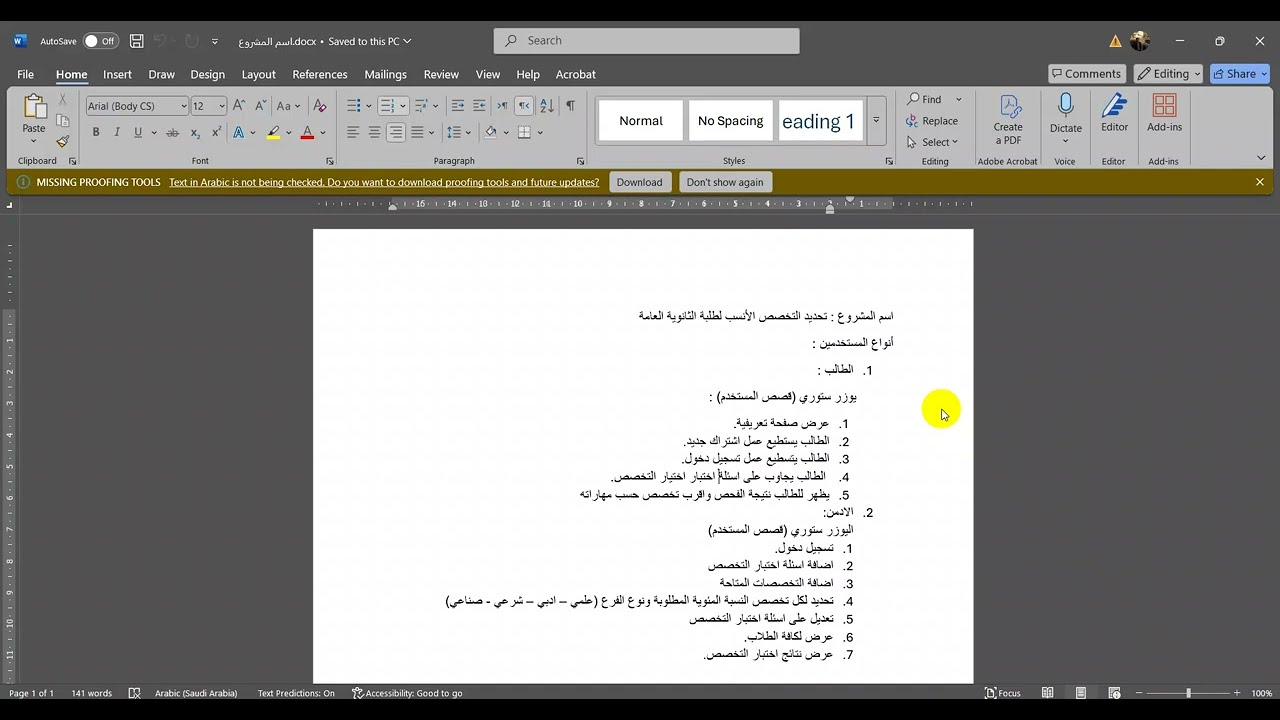
Task: Switch to Web Layout view icon
Action: click(x=1114, y=693)
